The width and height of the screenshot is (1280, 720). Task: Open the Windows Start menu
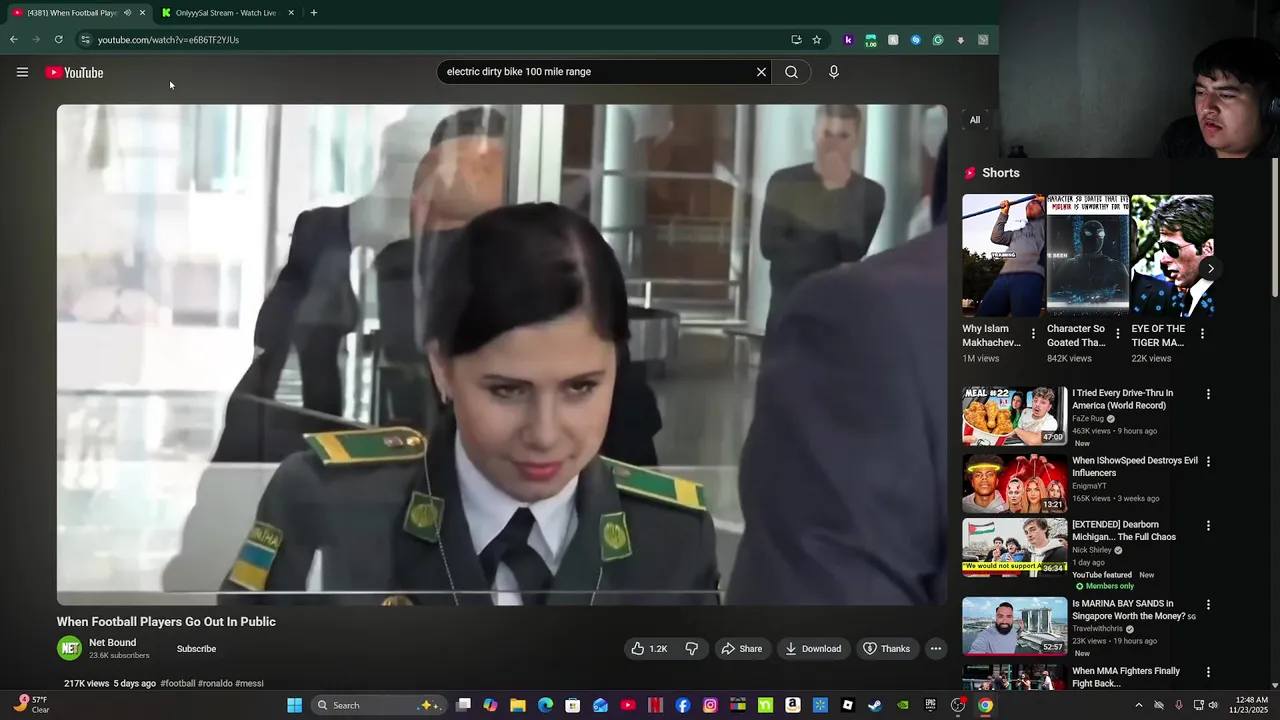pyautogui.click(x=294, y=705)
